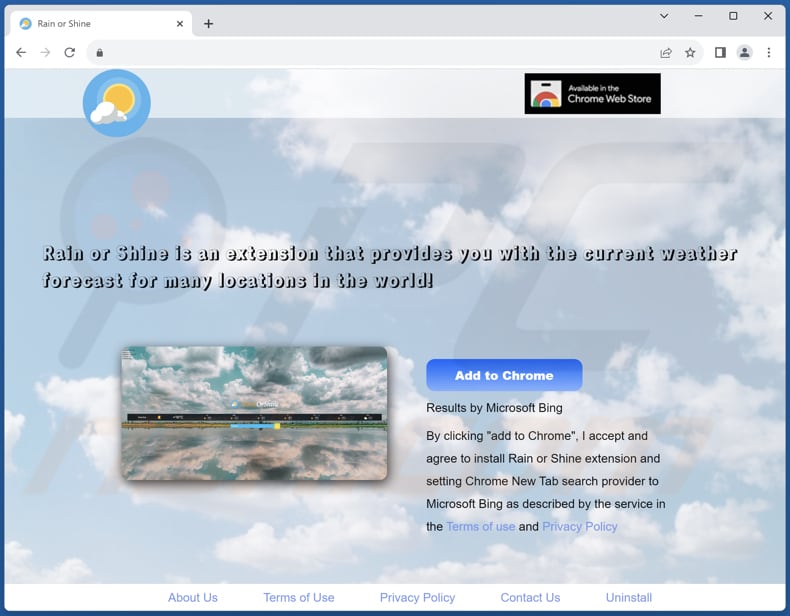
Task: Bookmark this tab with star icon
Action: click(x=690, y=52)
